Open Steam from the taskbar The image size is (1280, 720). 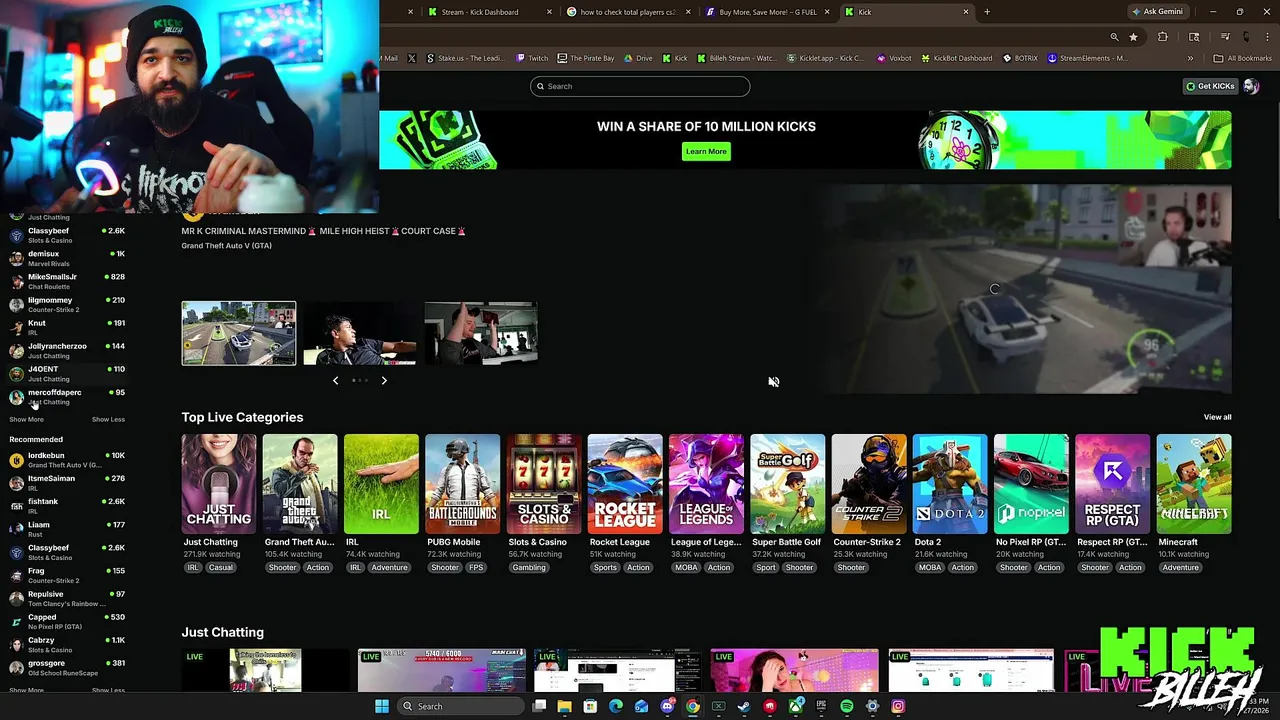(744, 706)
